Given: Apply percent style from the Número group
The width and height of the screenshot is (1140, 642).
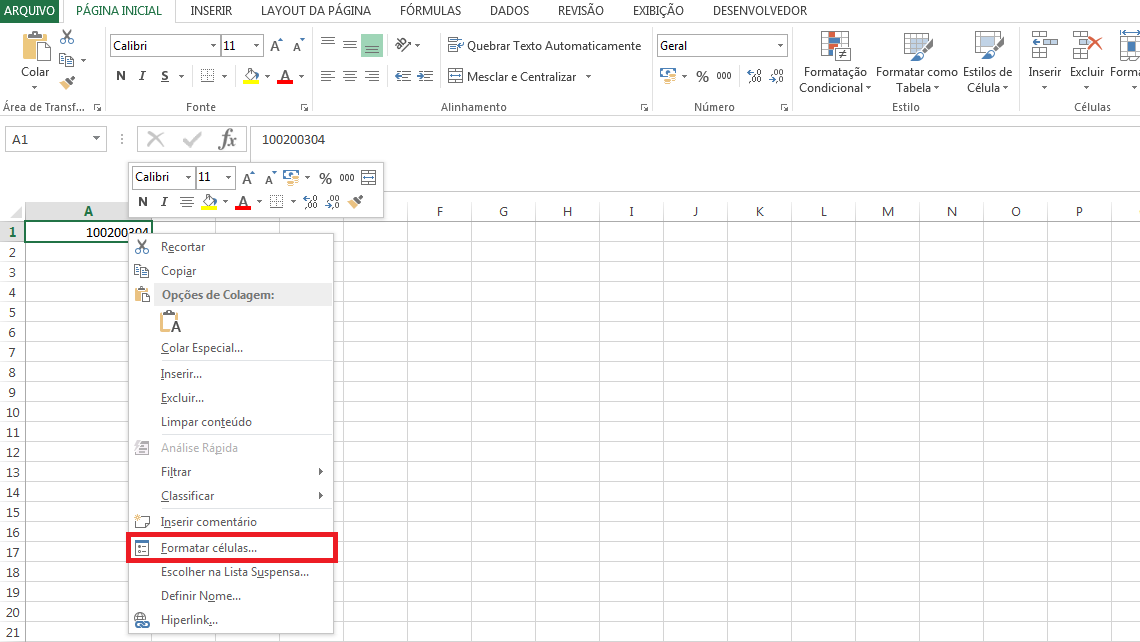Looking at the screenshot, I should click(702, 76).
